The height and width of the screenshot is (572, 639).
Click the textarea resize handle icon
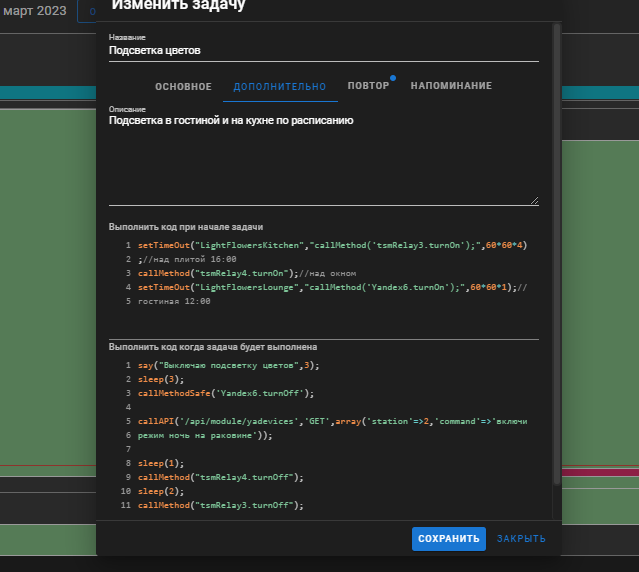(x=534, y=200)
